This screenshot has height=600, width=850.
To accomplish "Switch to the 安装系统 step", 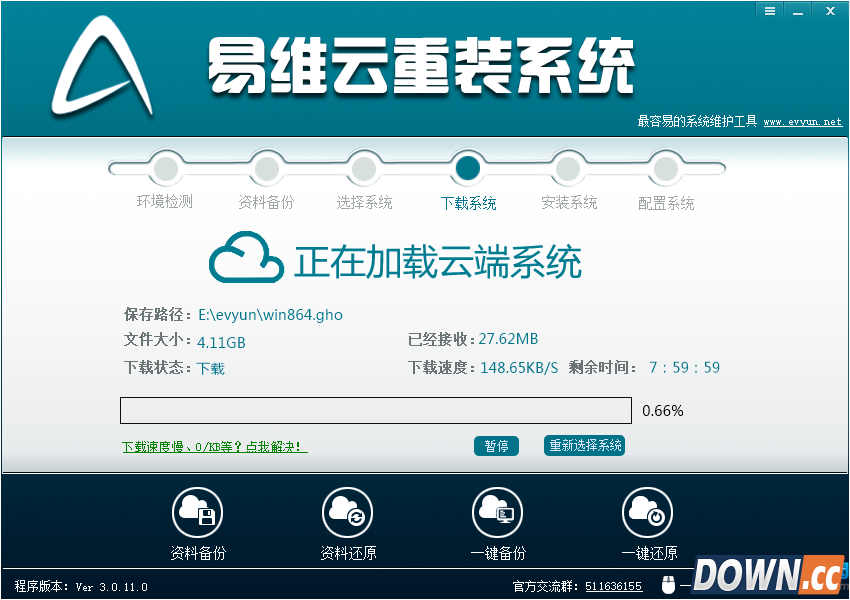I will click(568, 168).
